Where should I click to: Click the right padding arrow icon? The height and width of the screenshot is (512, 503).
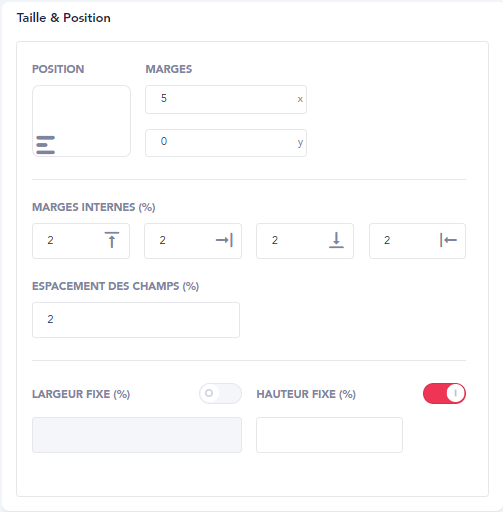coord(224,240)
